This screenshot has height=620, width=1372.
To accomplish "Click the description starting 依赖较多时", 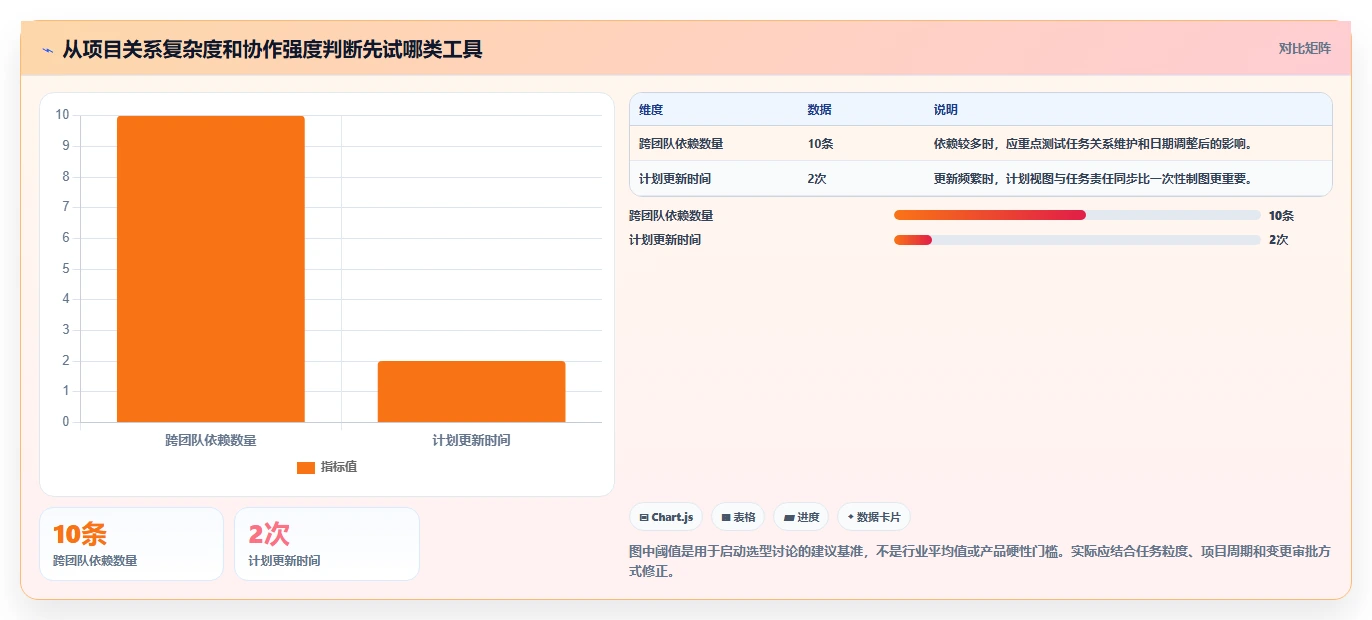I will pos(1093,144).
